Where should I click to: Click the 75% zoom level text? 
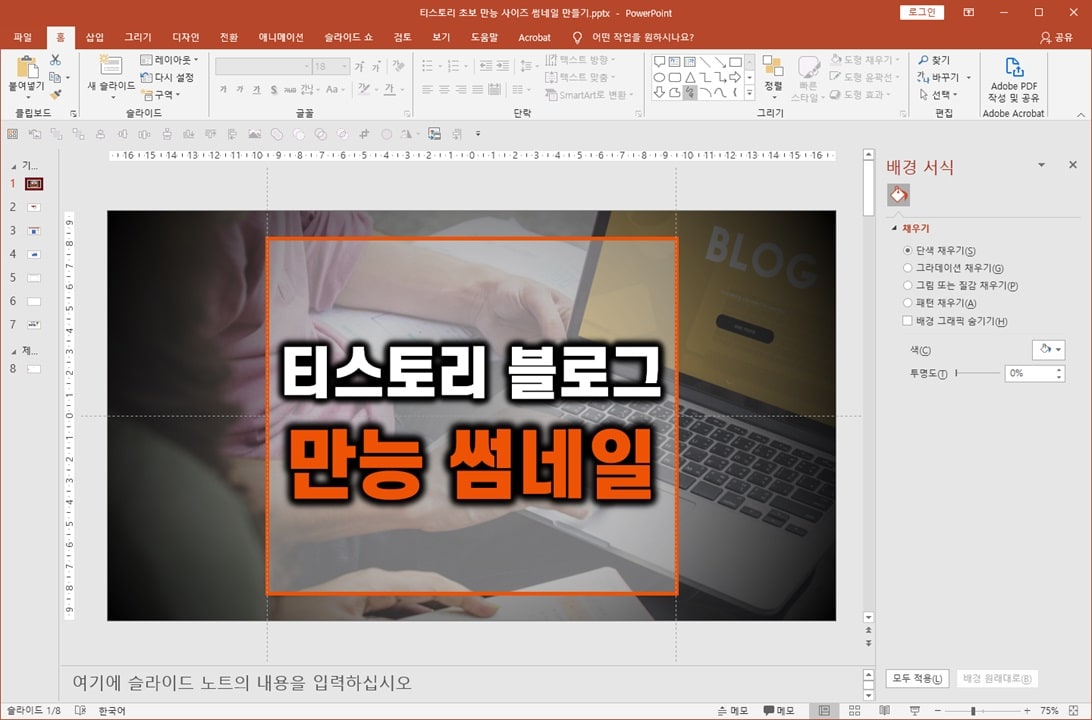coord(1050,710)
